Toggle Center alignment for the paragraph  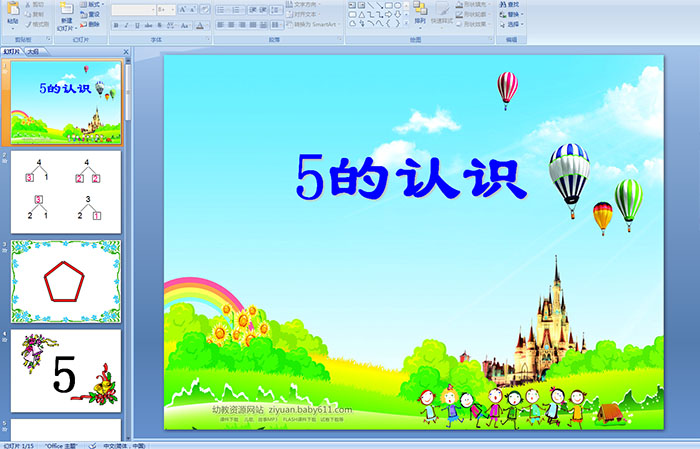(x=231, y=25)
